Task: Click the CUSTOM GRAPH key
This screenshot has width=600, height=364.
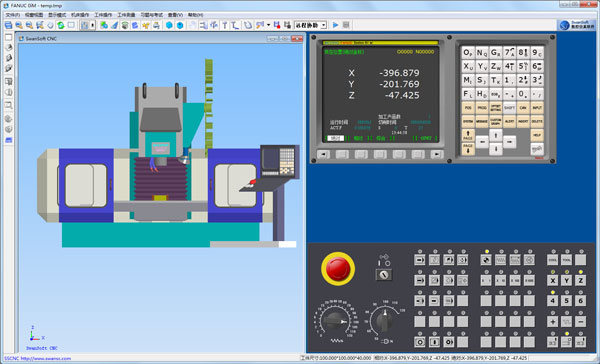Action: pyautogui.click(x=495, y=122)
